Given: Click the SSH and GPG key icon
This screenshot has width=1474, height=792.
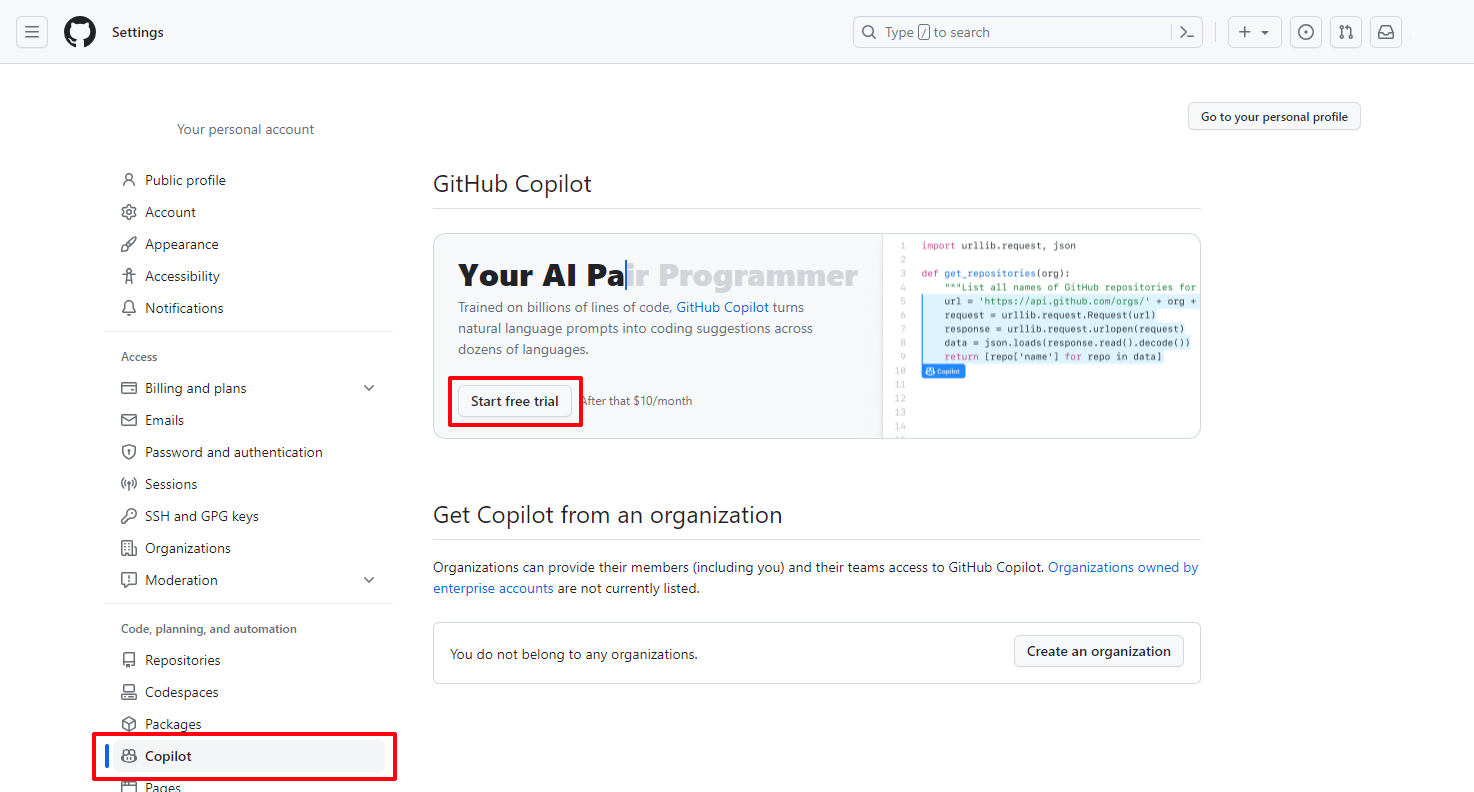Looking at the screenshot, I should [129, 516].
